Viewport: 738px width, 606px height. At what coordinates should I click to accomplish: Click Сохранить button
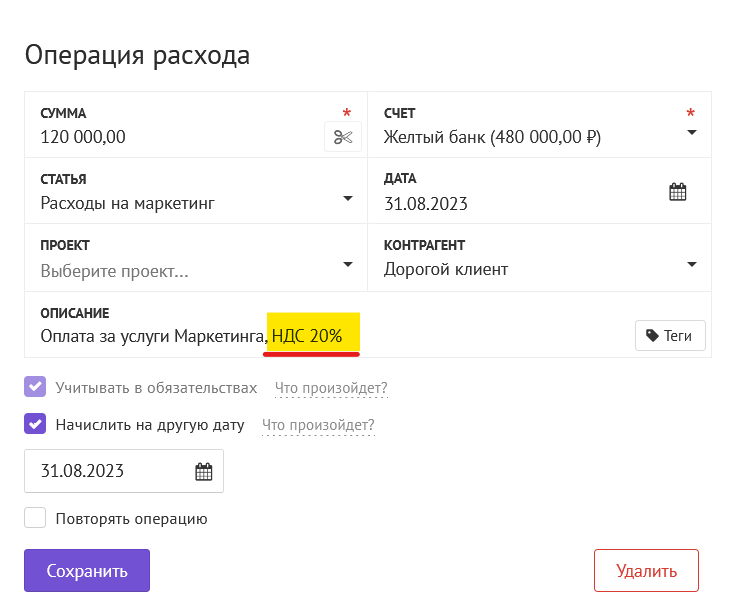click(87, 570)
